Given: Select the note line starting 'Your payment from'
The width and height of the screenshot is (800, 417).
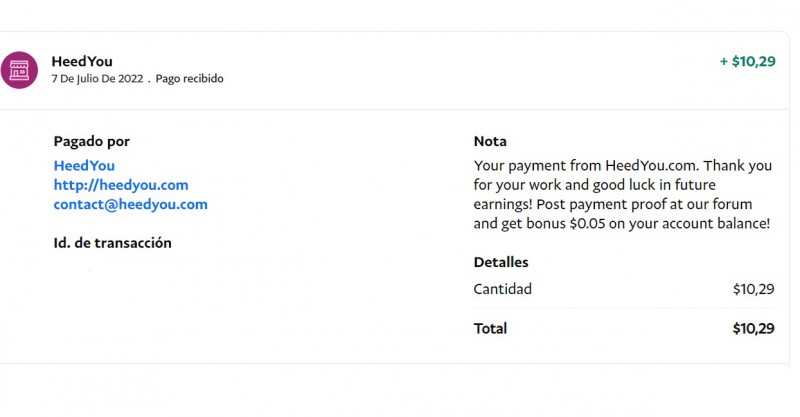Looking at the screenshot, I should (622, 166).
